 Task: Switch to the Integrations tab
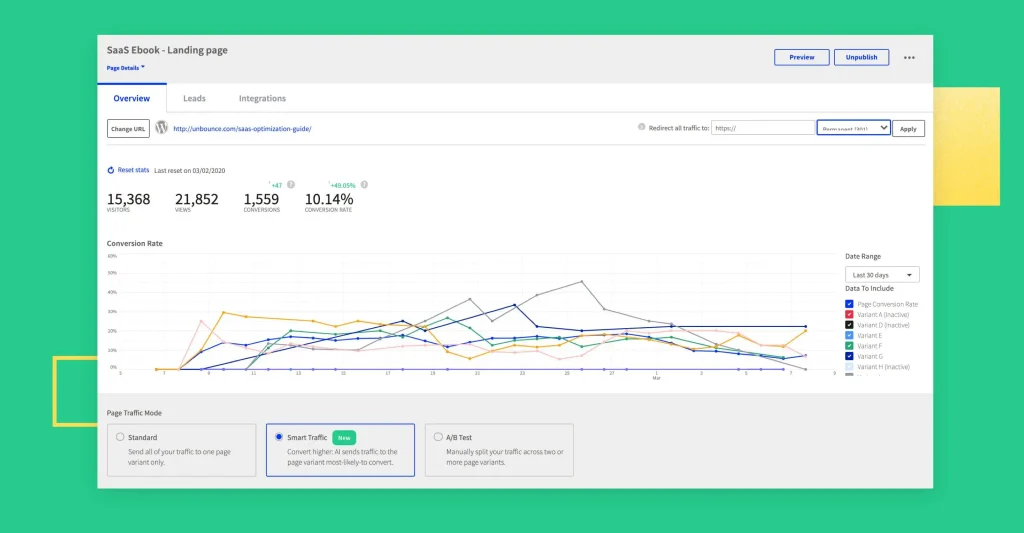(262, 99)
